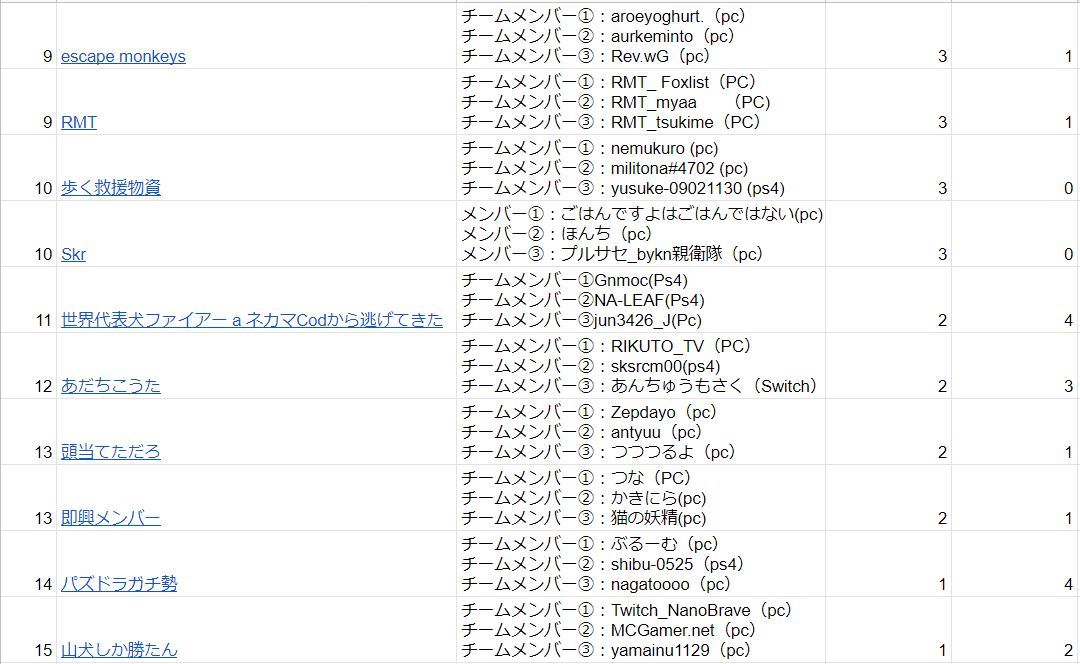Open the 即興メンバー team link

[x=111, y=518]
